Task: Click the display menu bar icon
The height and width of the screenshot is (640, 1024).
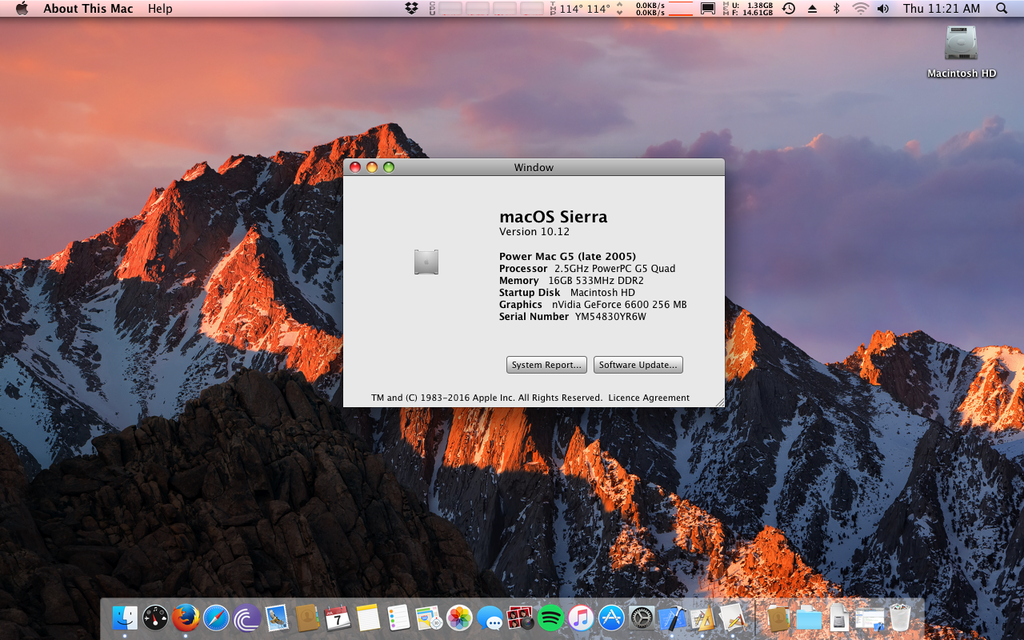Action: (x=707, y=8)
